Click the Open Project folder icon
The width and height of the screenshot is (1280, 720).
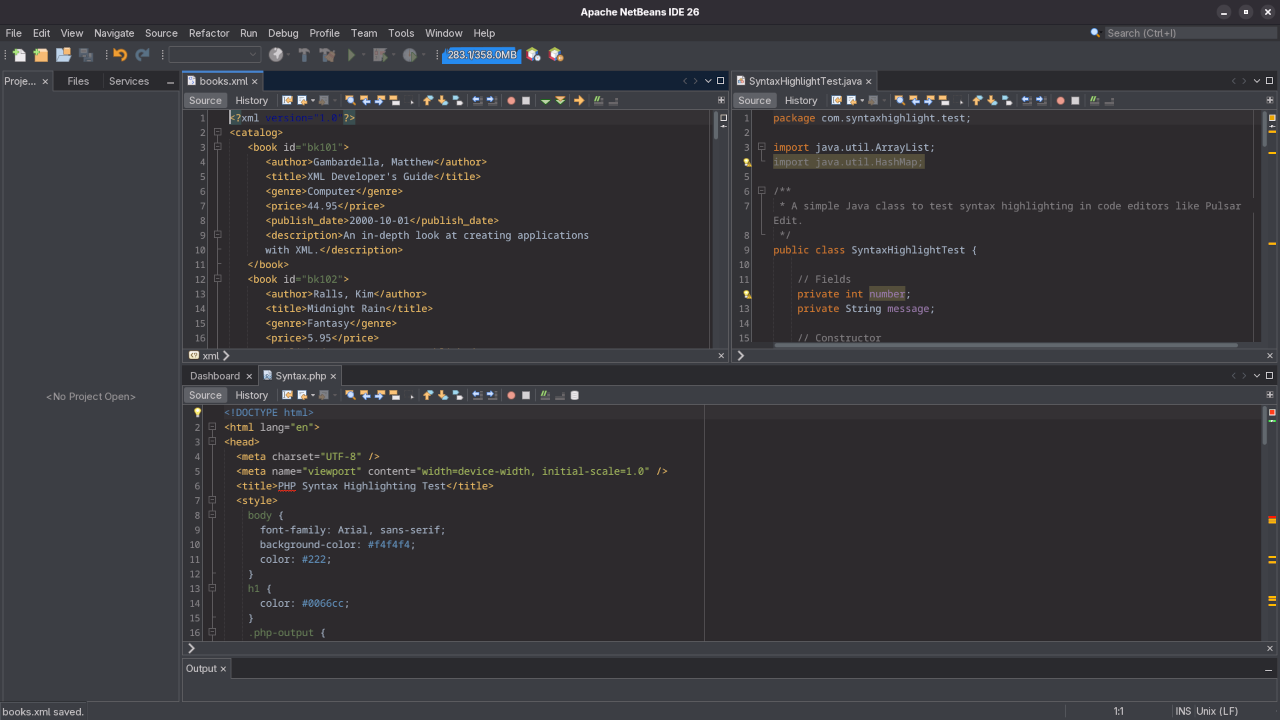click(x=63, y=55)
